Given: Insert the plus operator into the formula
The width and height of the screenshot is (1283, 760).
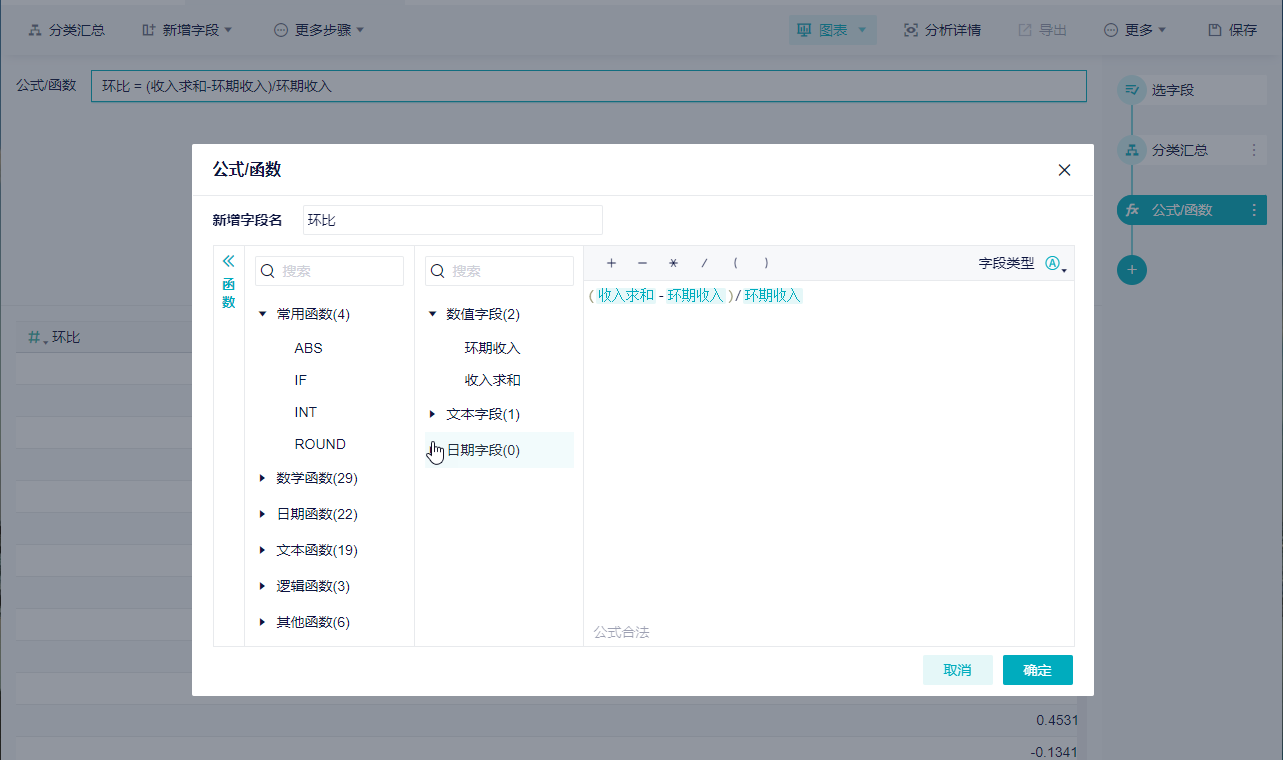Looking at the screenshot, I should (611, 263).
